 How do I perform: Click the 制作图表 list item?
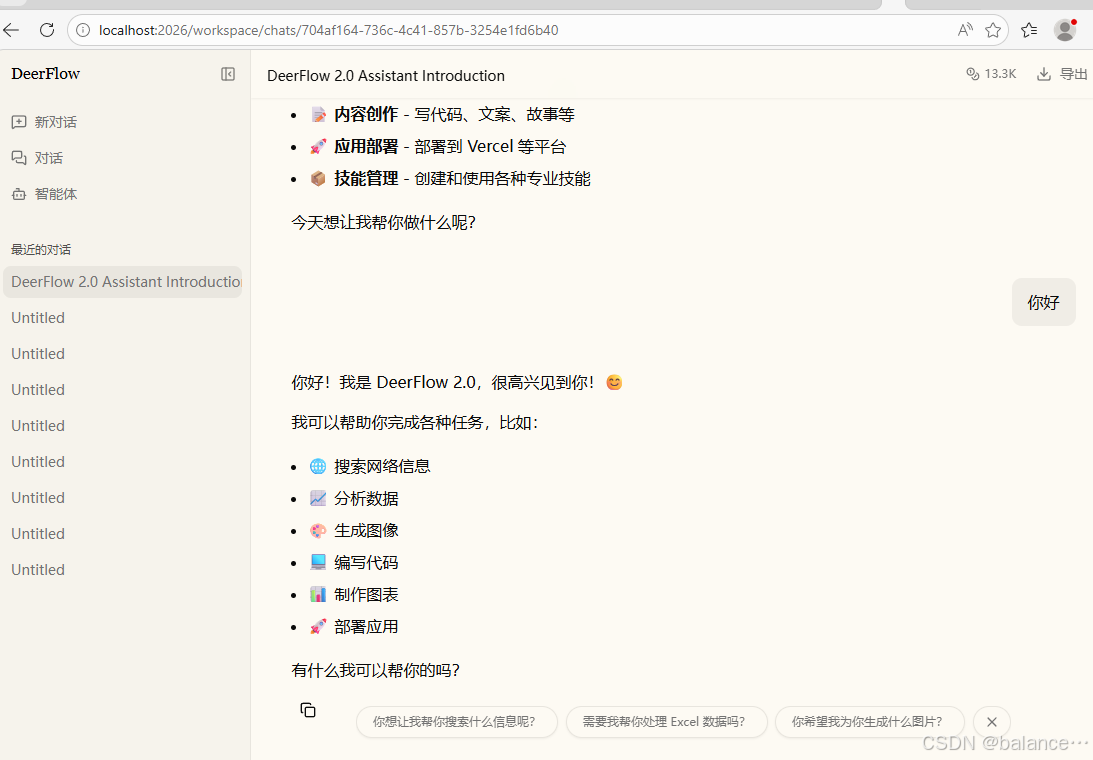pyautogui.click(x=366, y=595)
